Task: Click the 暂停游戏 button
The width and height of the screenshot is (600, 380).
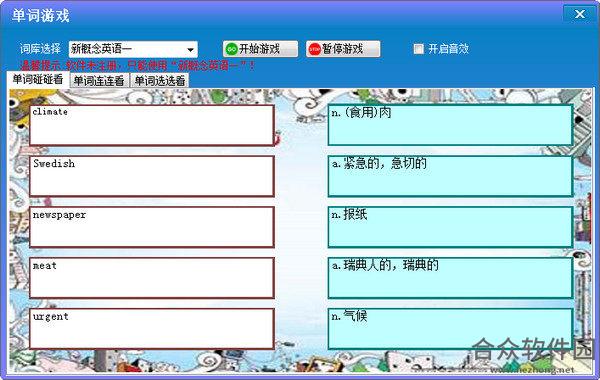Action: pos(343,49)
